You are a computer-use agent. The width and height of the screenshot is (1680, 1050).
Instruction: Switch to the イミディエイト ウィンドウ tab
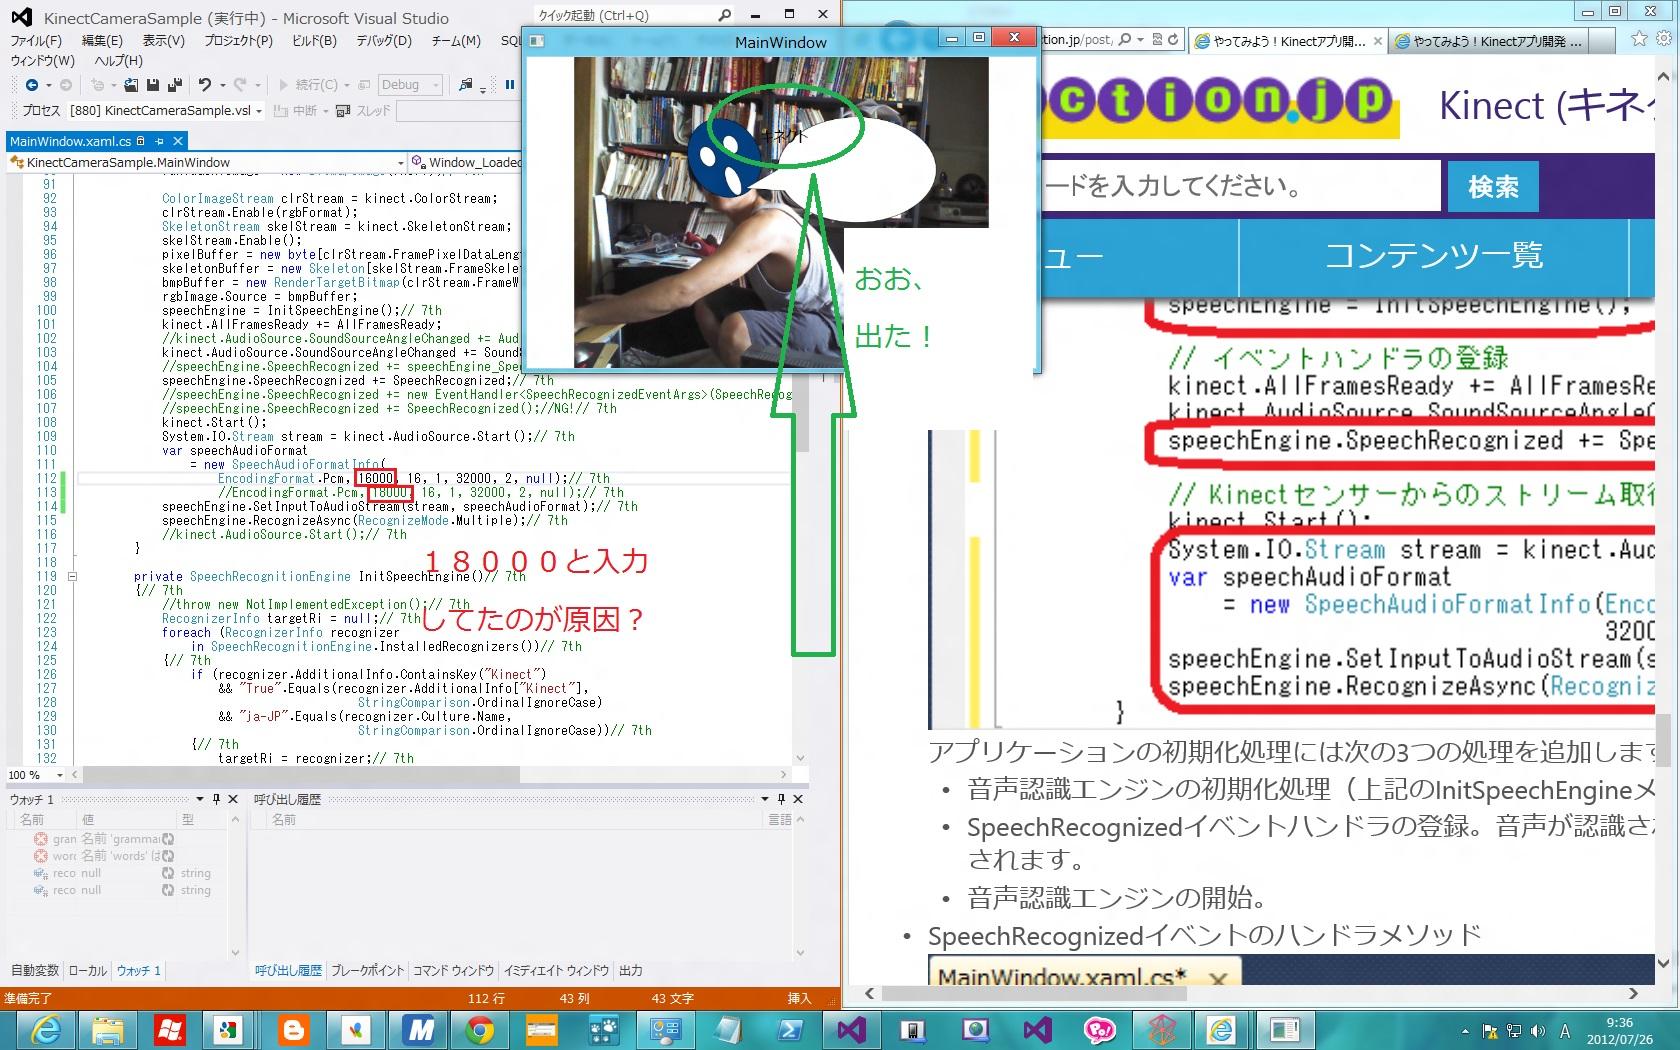point(556,970)
